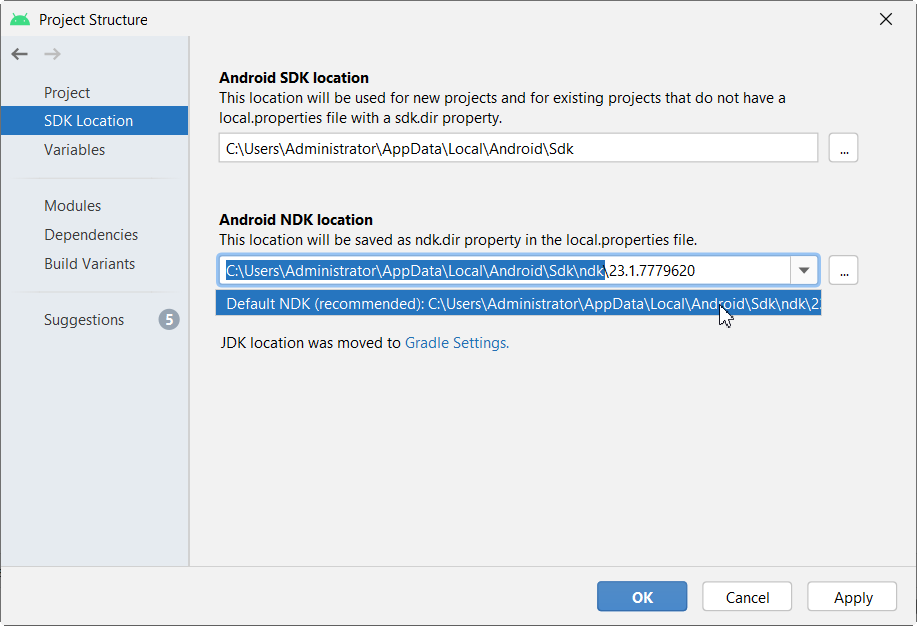Browse for Android NDK location folder

click(x=843, y=271)
